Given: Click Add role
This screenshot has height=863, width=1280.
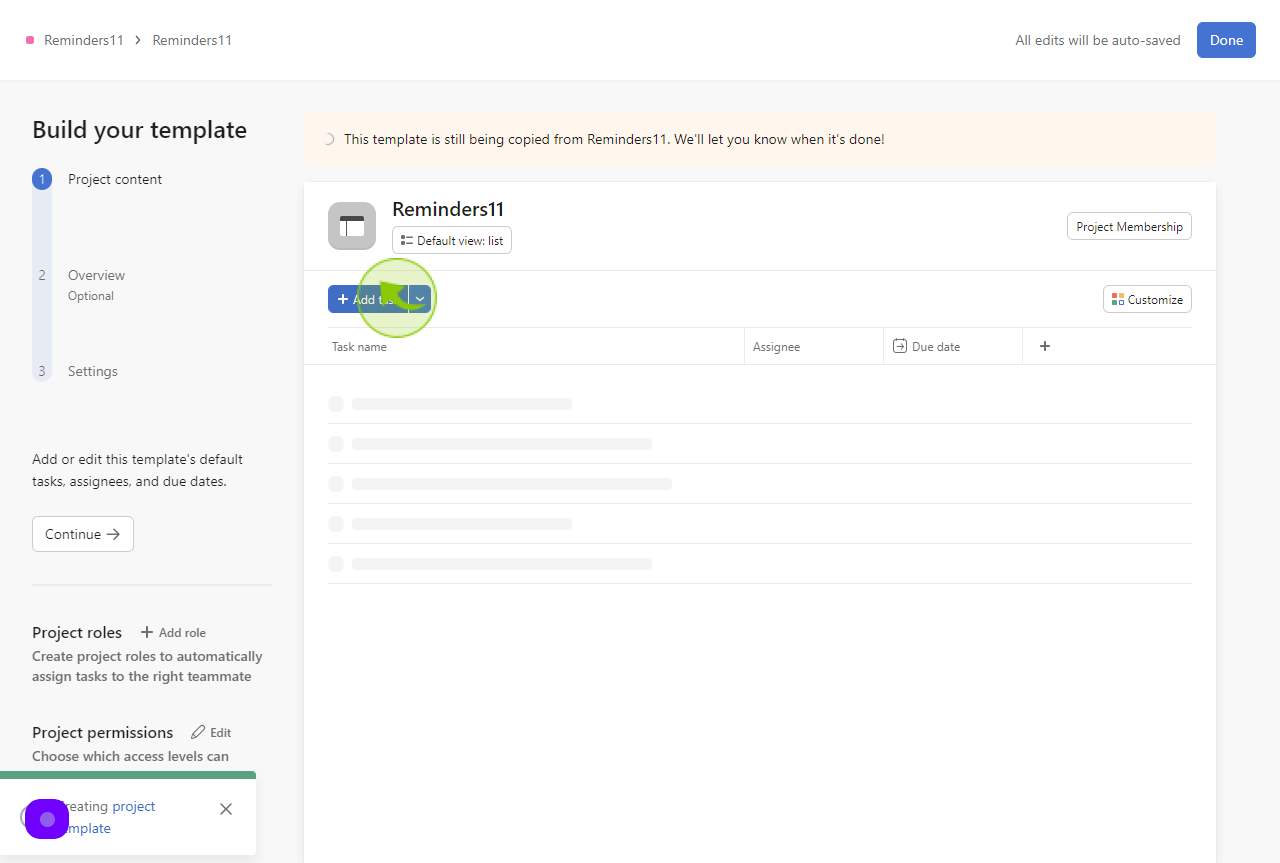Looking at the screenshot, I should [174, 632].
